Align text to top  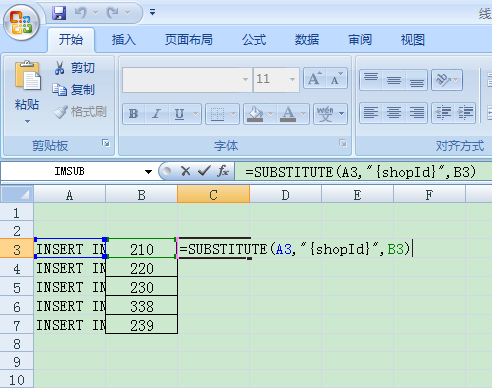(x=371, y=80)
